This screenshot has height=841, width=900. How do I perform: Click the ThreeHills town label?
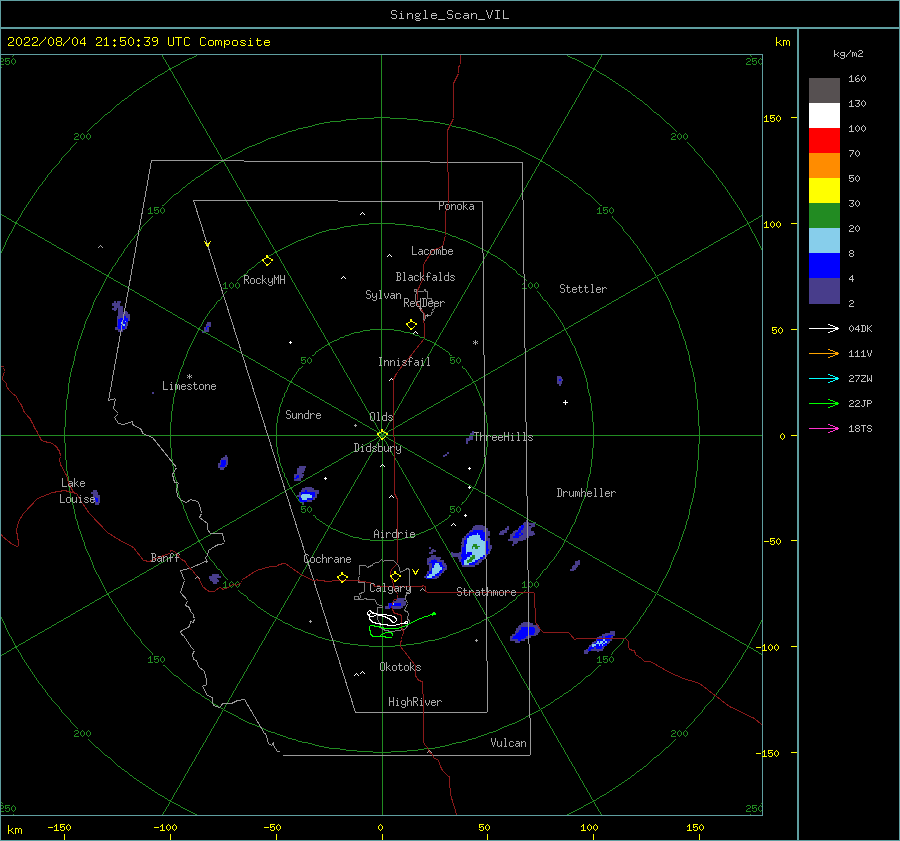[x=503, y=437]
